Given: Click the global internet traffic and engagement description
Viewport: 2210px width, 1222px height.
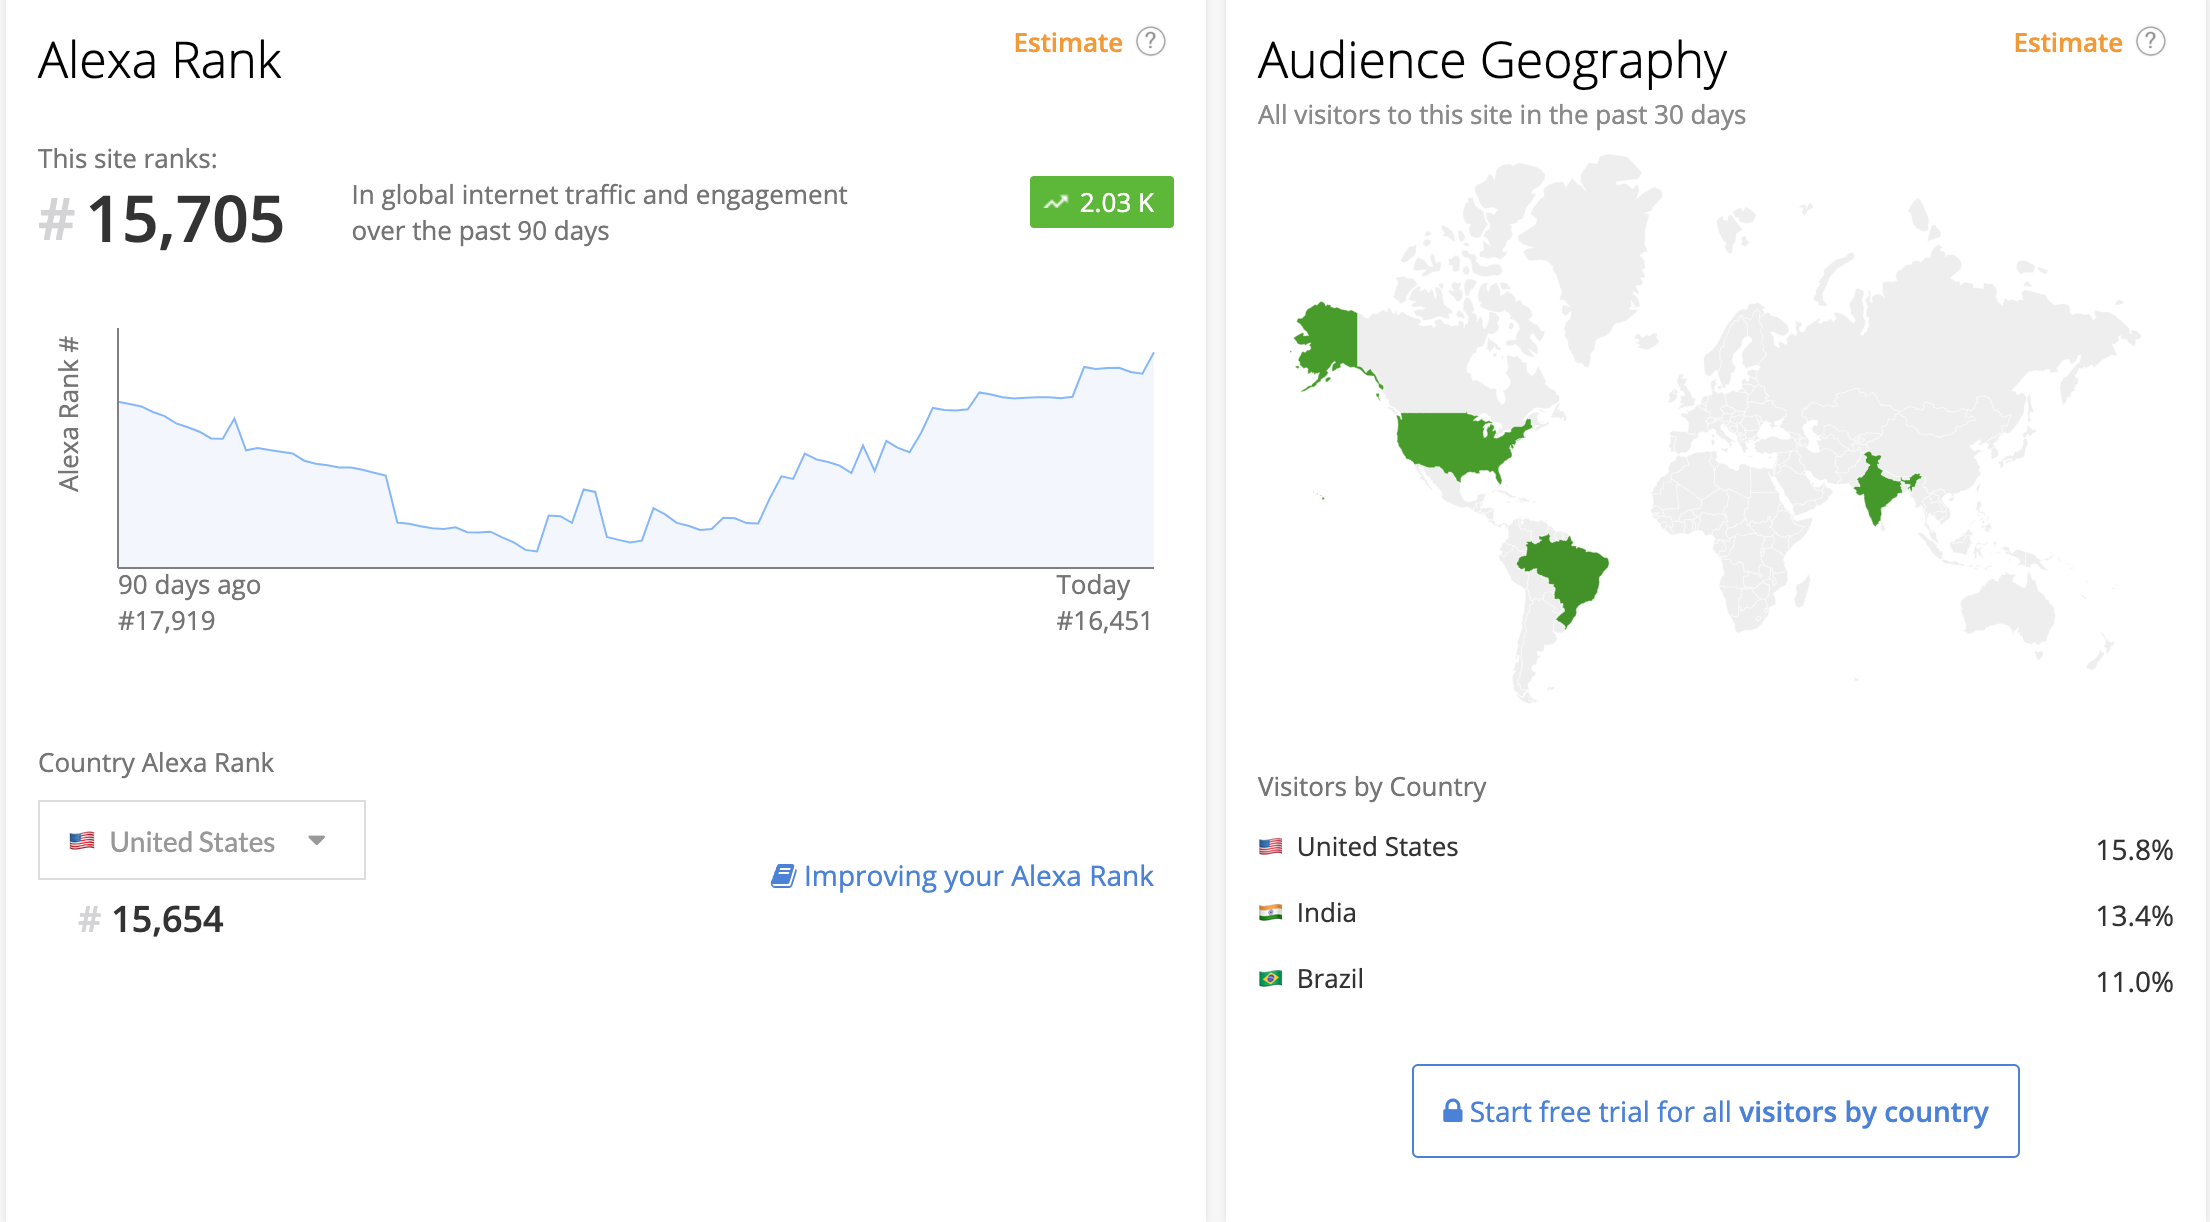Looking at the screenshot, I should click(599, 212).
